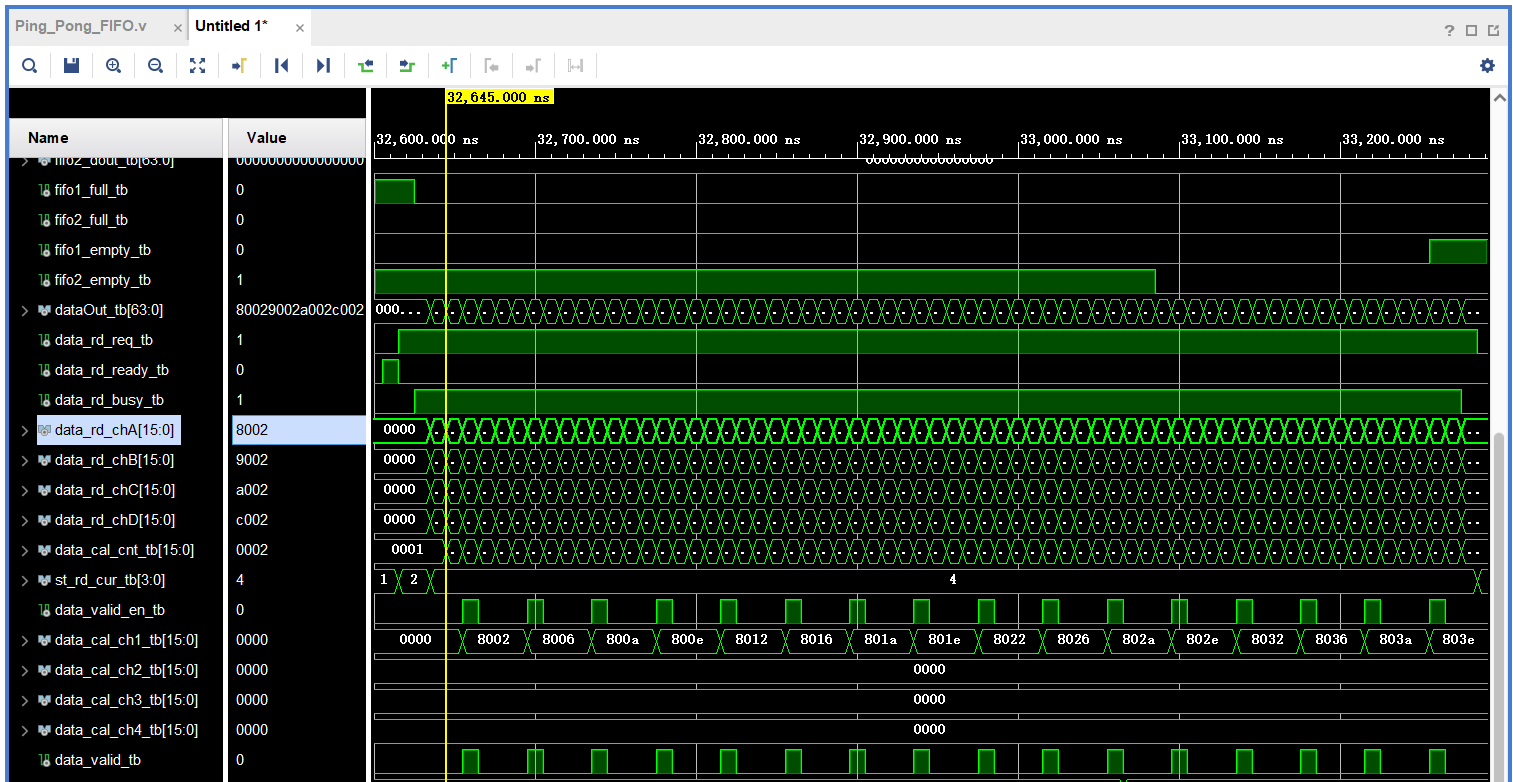Click the scroll up arrow
1513x782 pixels.
click(1498, 98)
